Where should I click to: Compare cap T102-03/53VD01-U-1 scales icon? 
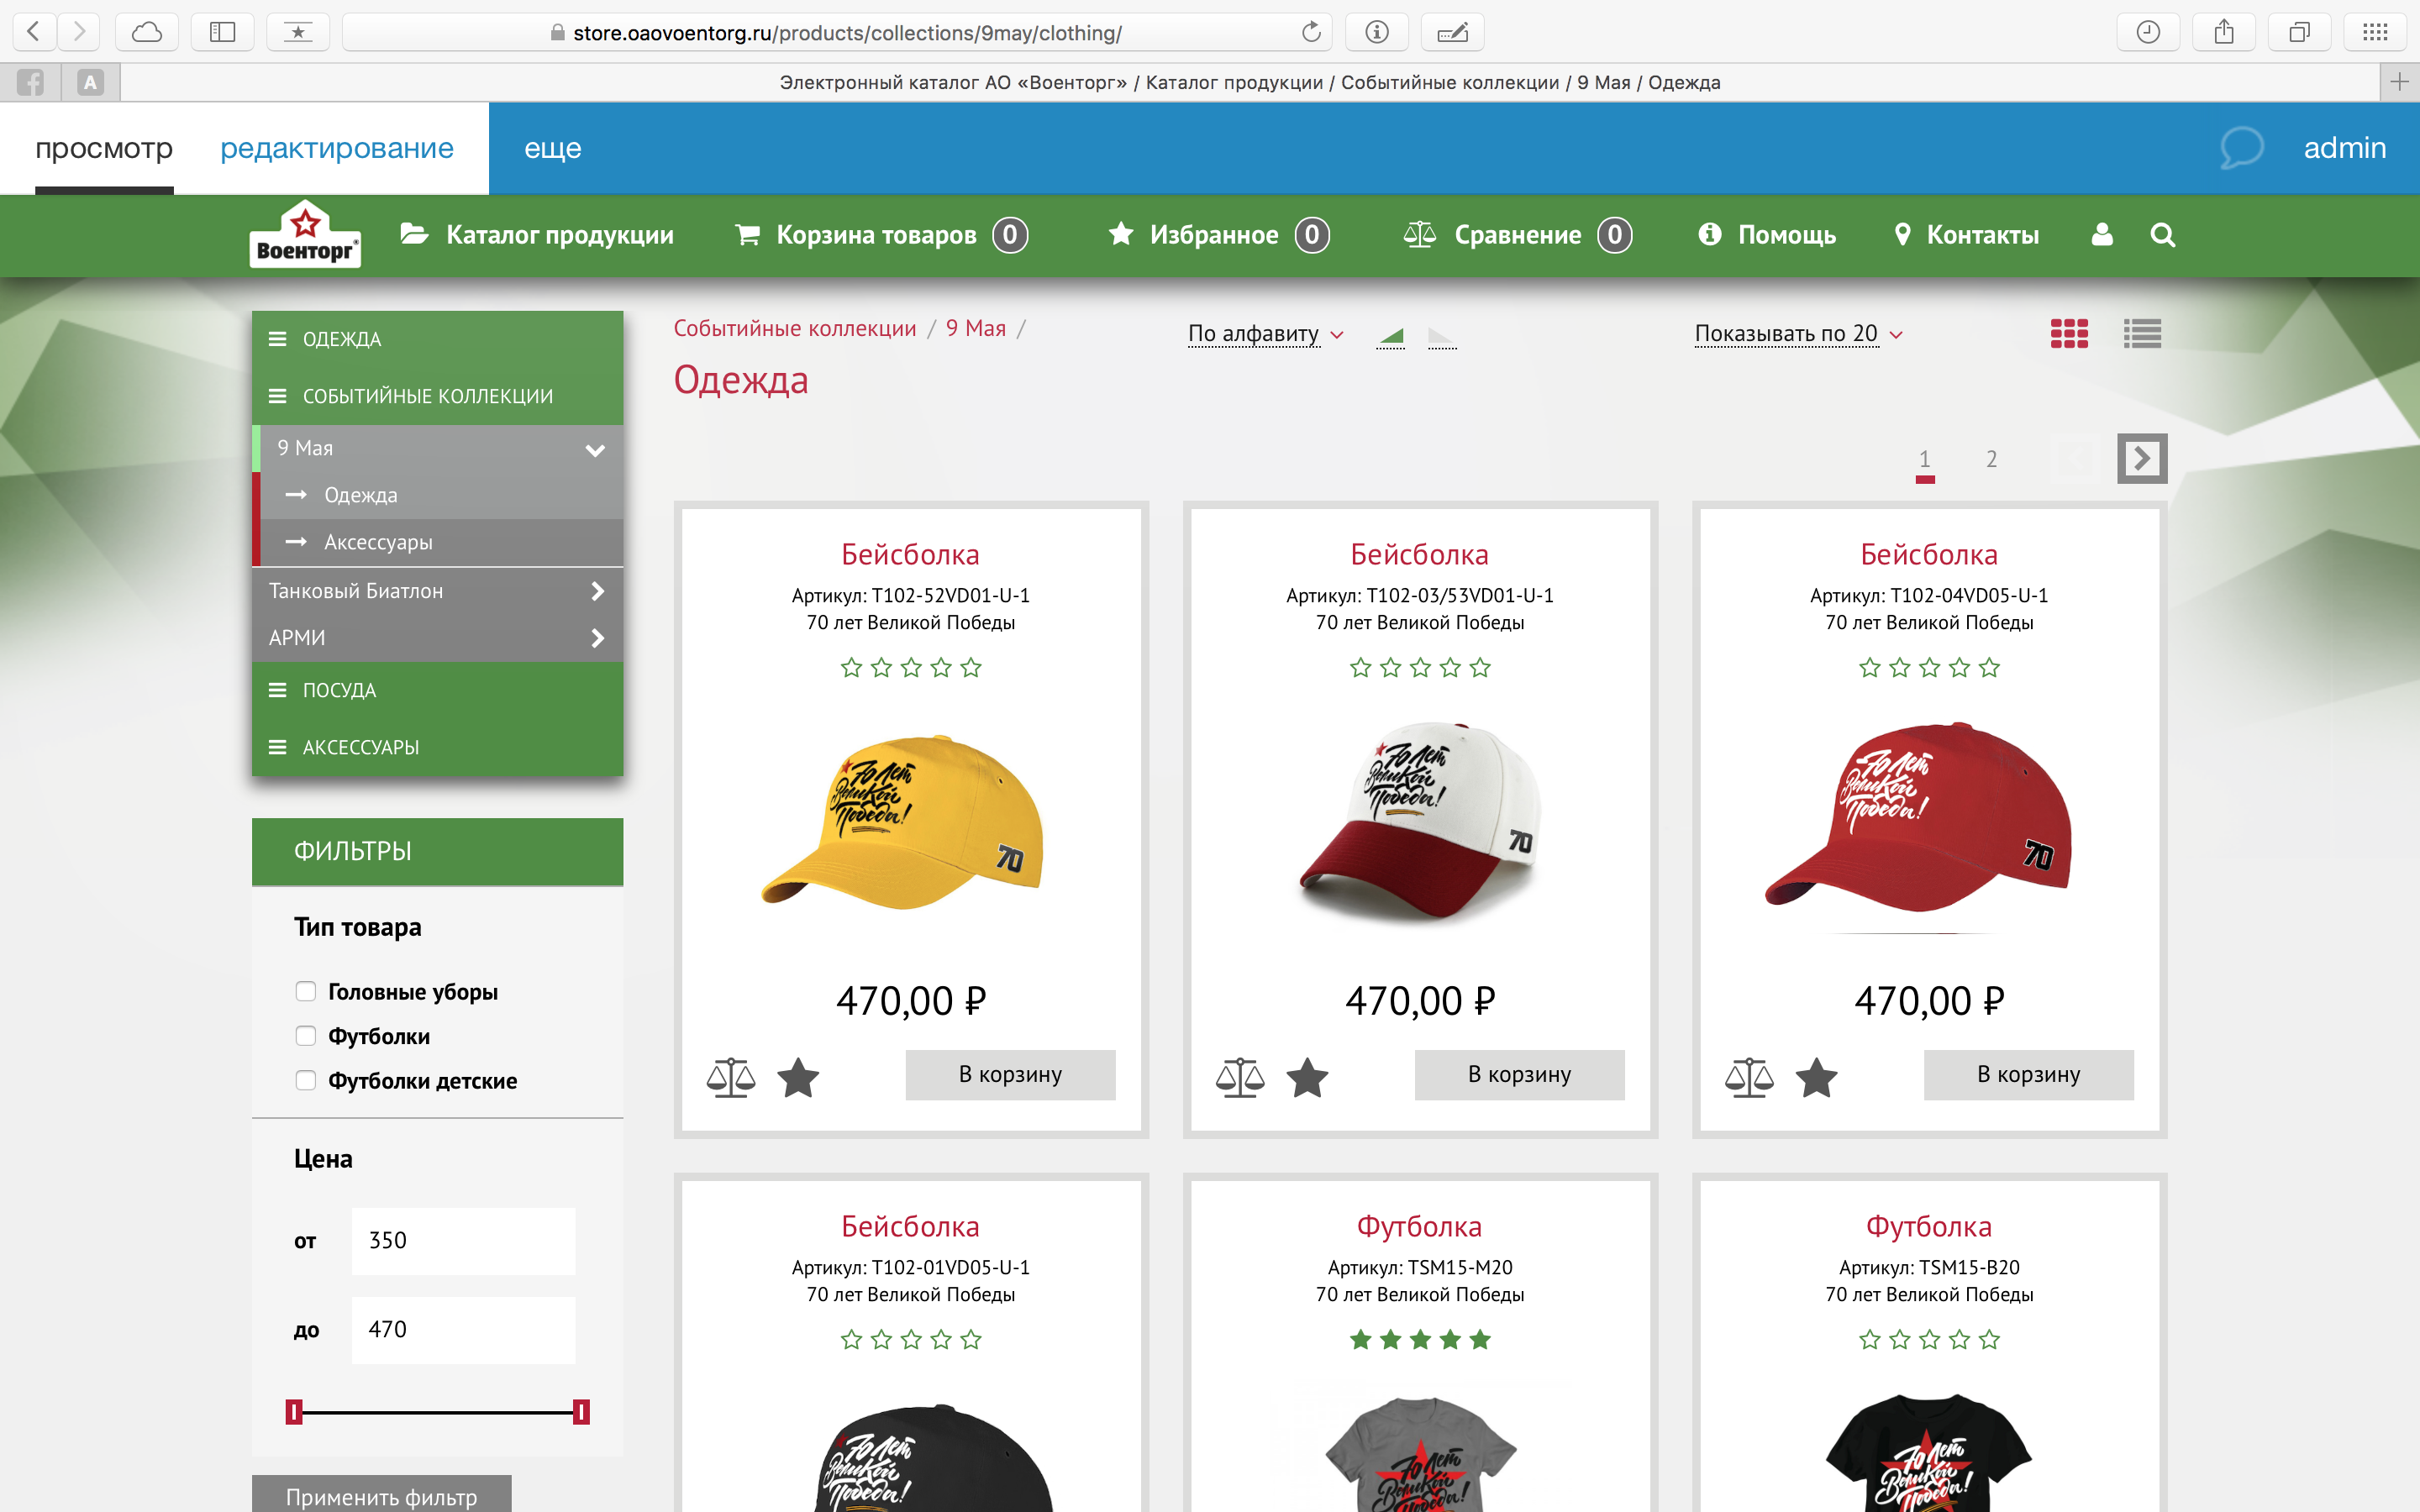[x=1240, y=1077]
